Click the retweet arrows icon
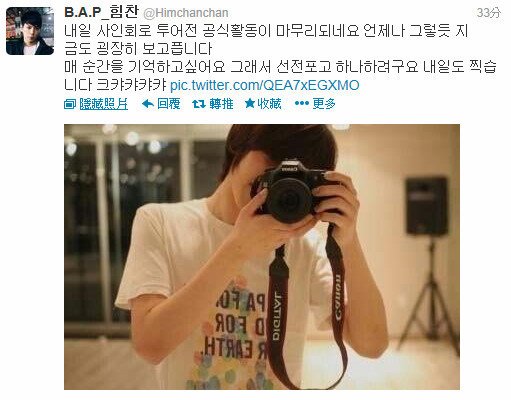The width and height of the screenshot is (511, 400). pos(199,104)
